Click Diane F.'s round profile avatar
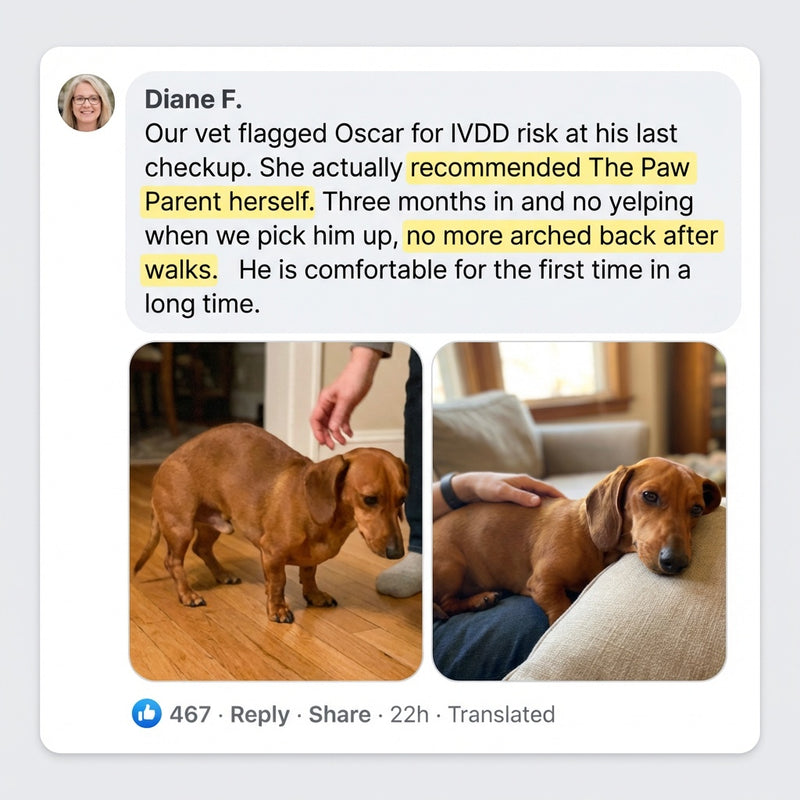This screenshot has width=800, height=800. [86, 103]
